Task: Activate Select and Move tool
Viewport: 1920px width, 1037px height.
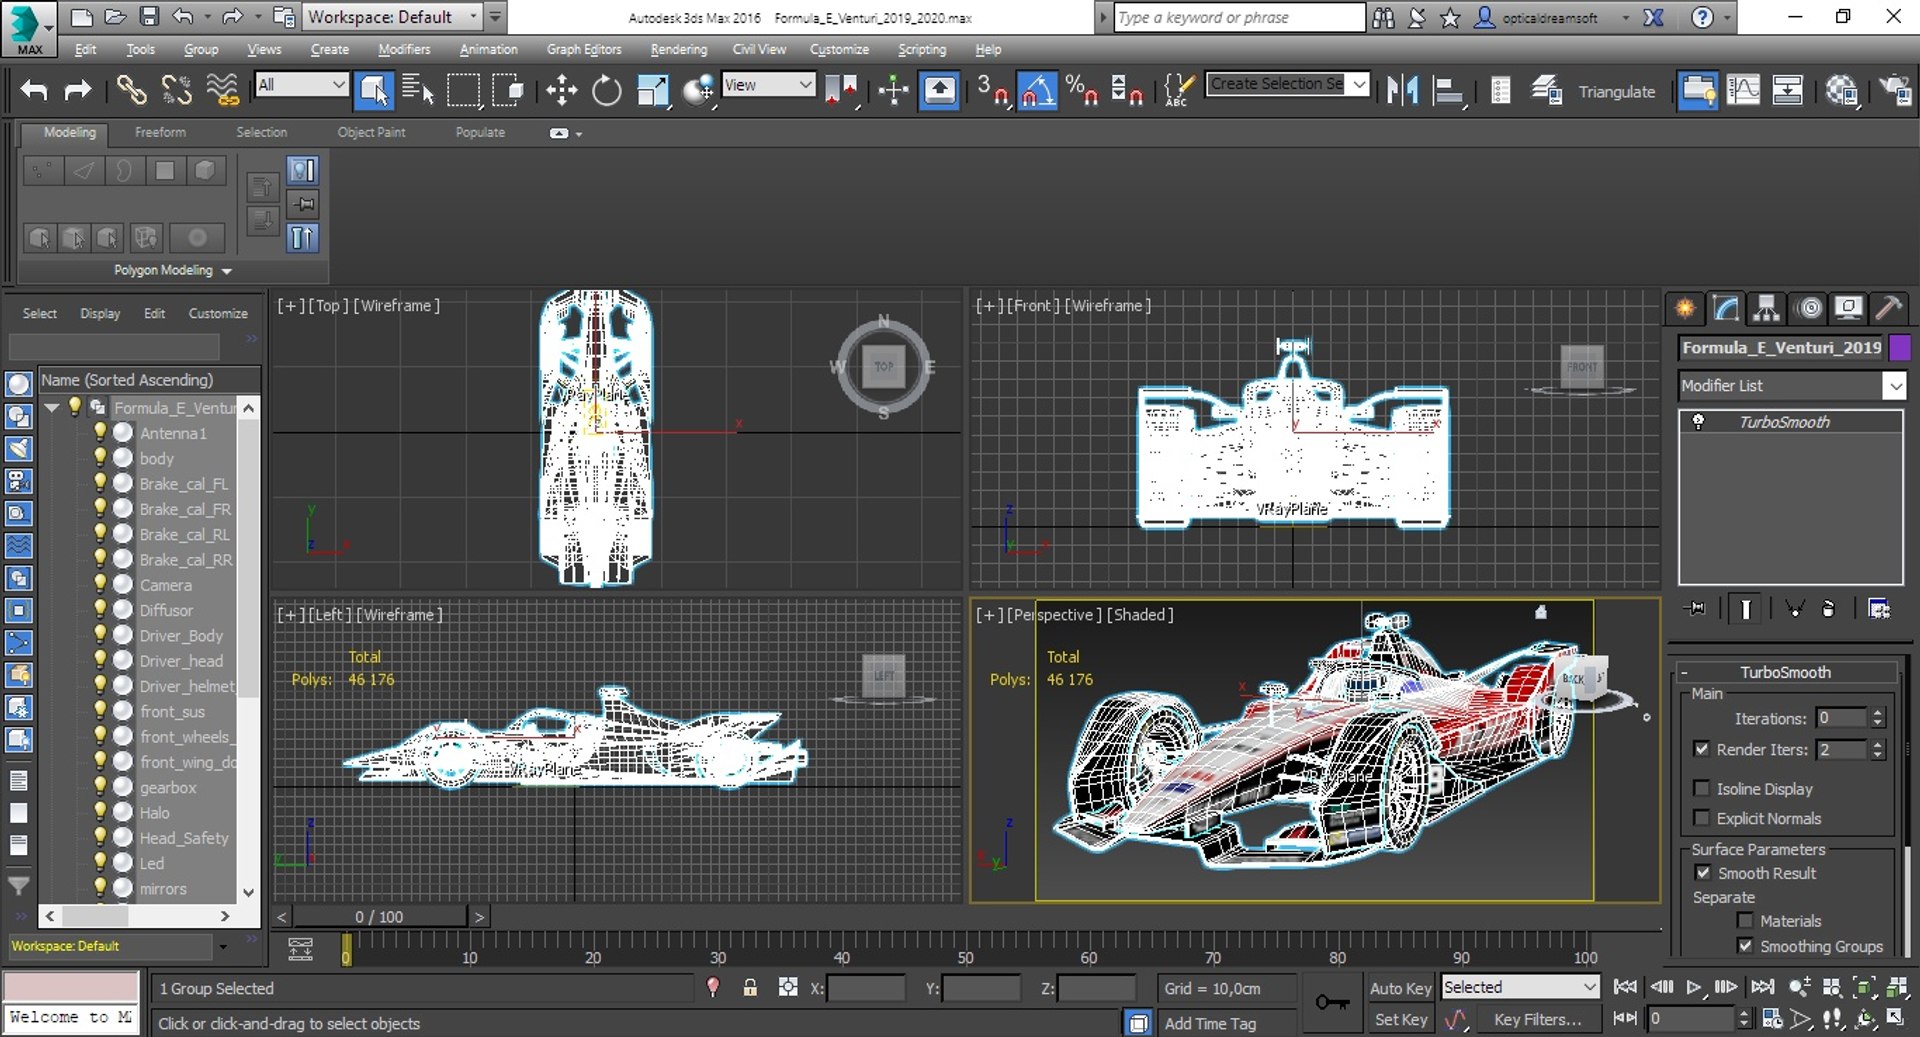Action: 561,91
